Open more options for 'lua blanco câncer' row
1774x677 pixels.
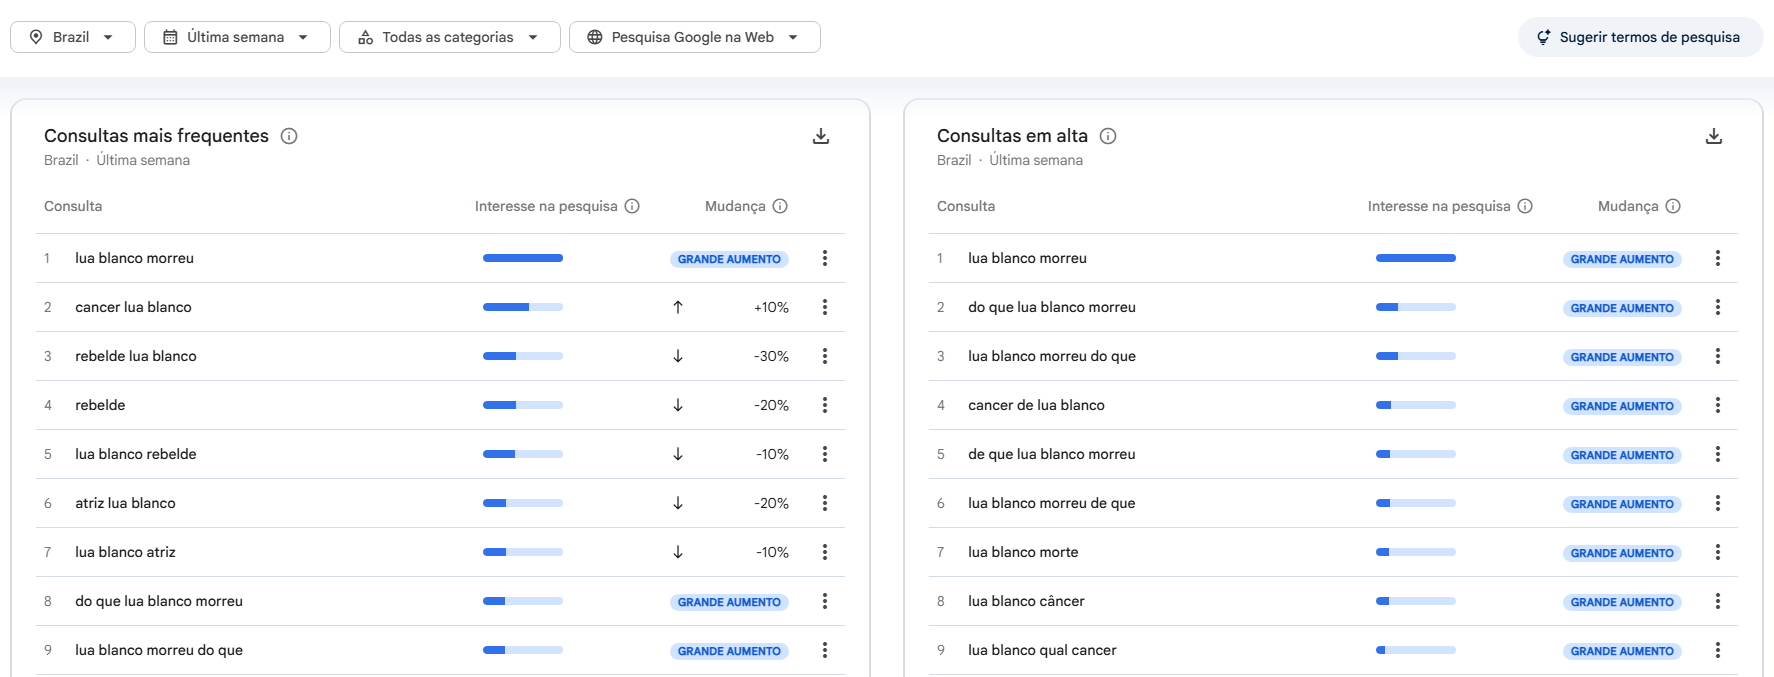coord(1718,601)
